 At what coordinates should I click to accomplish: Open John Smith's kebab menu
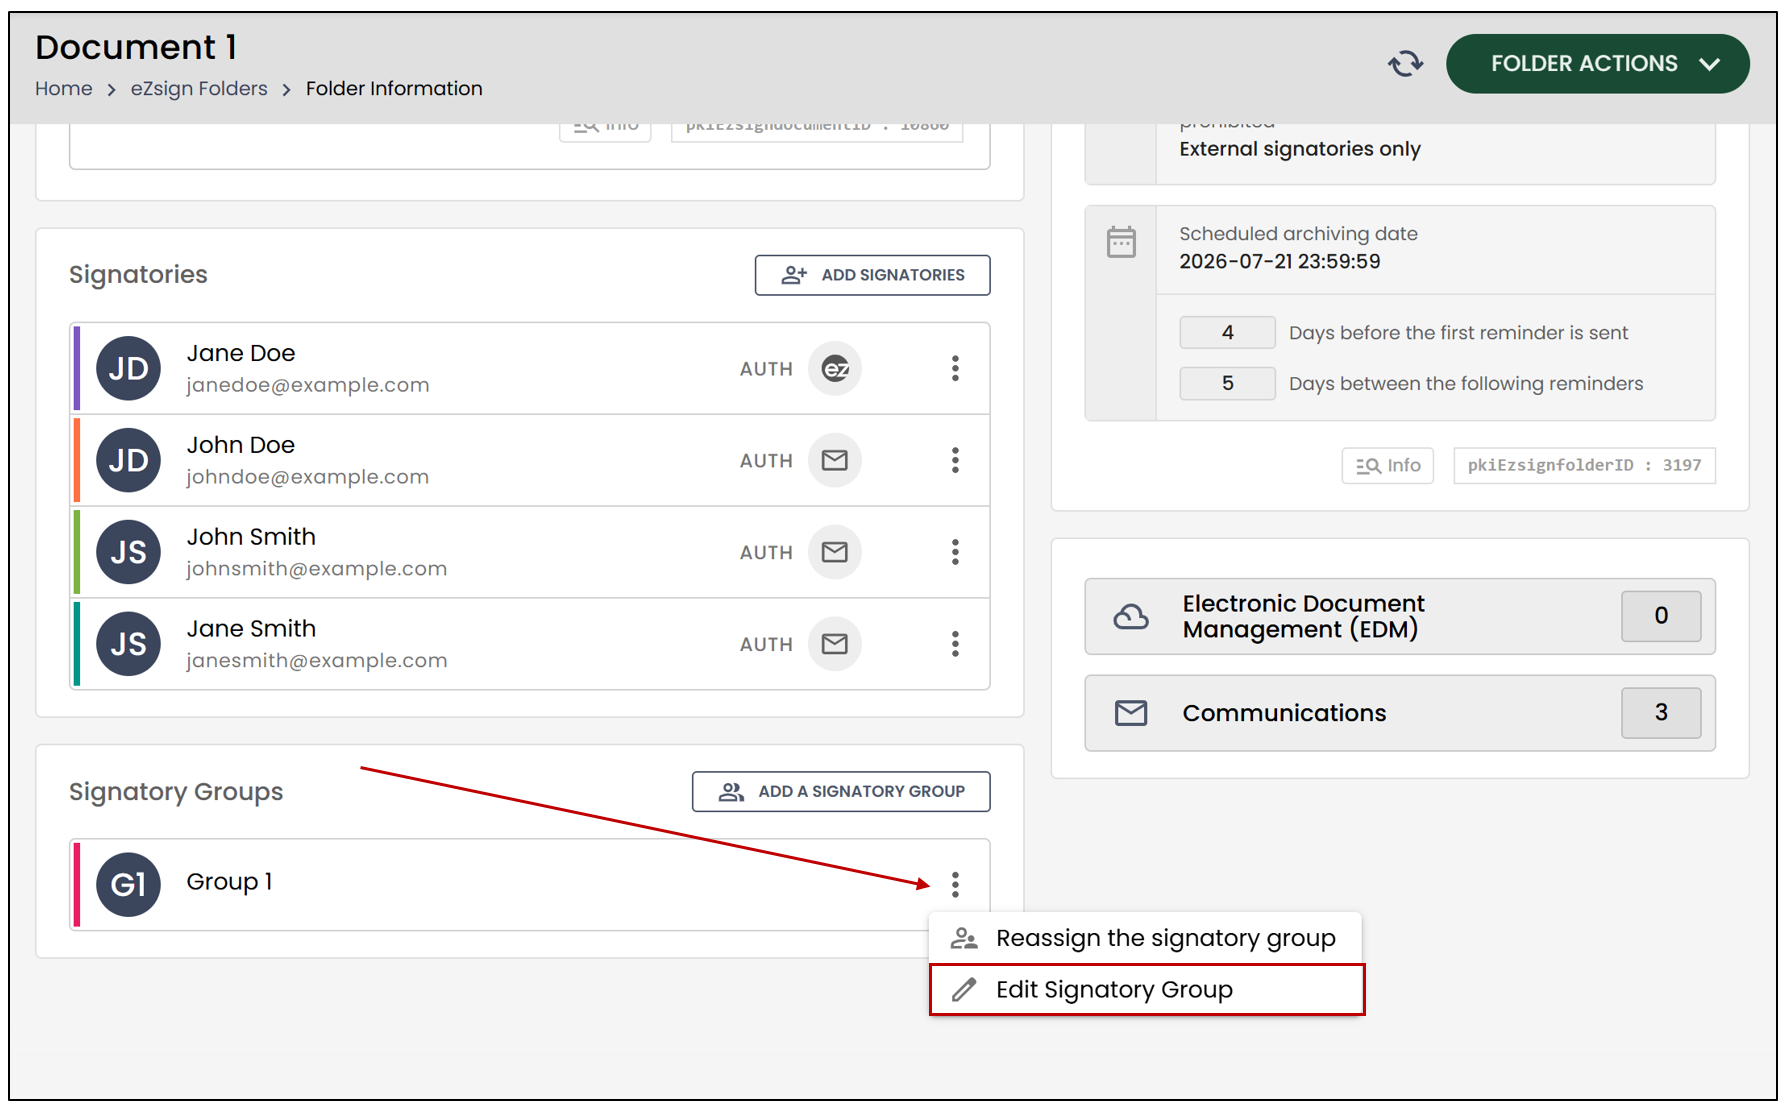(955, 552)
